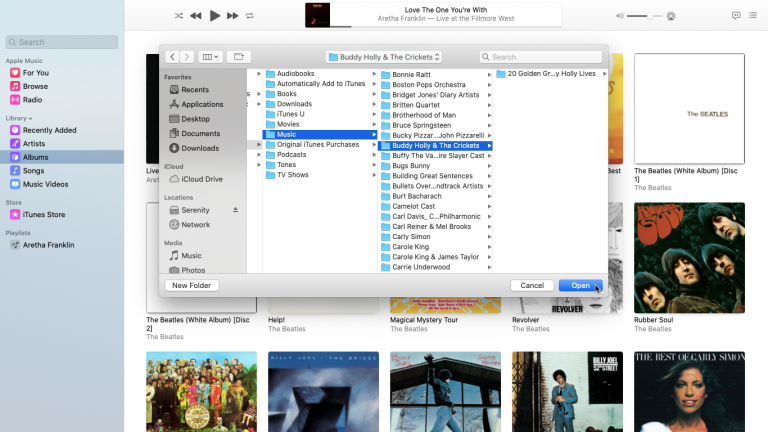Select the Carole King folder

[410, 247]
